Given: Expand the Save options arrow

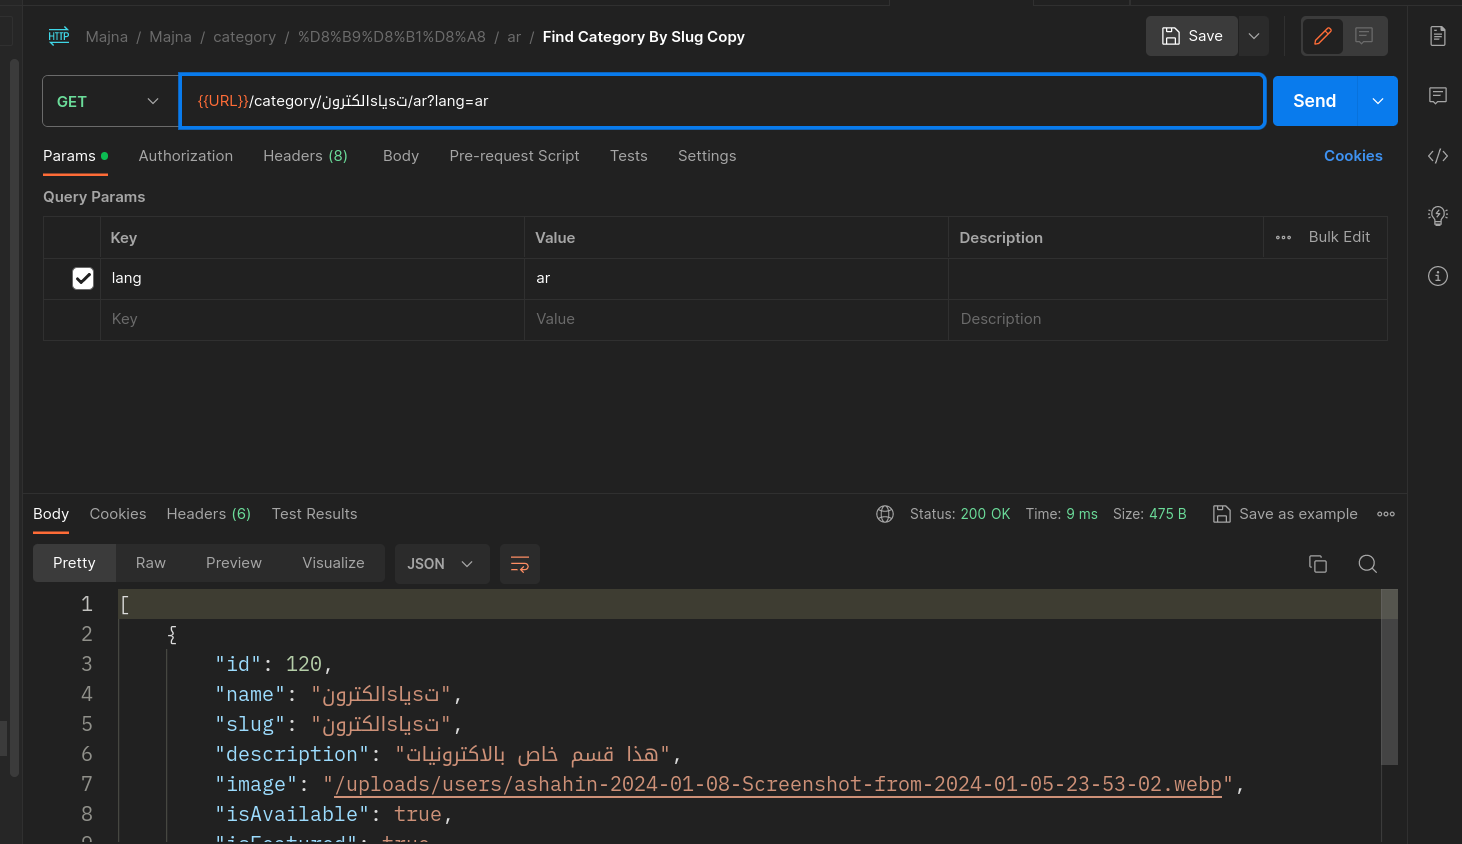Looking at the screenshot, I should [x=1253, y=36].
